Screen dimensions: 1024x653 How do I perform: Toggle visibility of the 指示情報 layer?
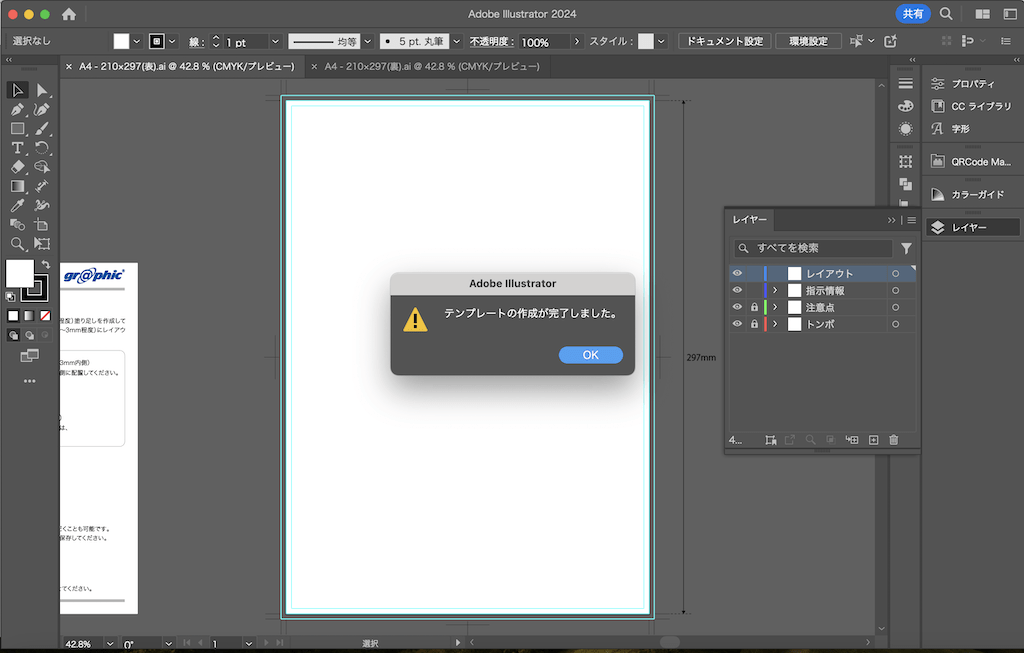(737, 290)
